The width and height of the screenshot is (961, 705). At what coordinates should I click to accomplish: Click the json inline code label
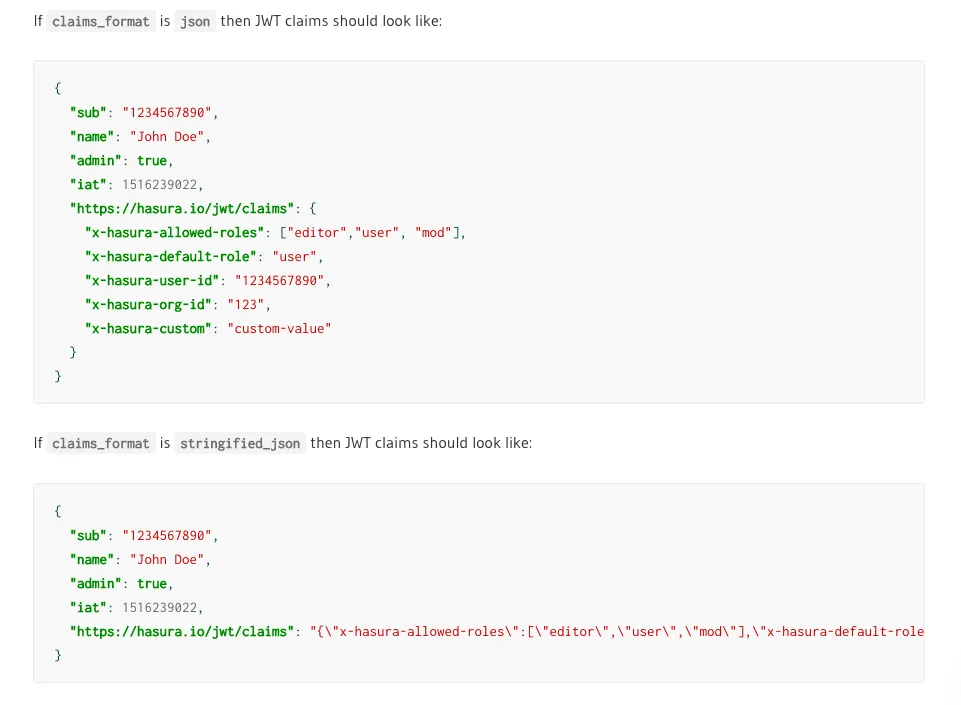tap(195, 21)
